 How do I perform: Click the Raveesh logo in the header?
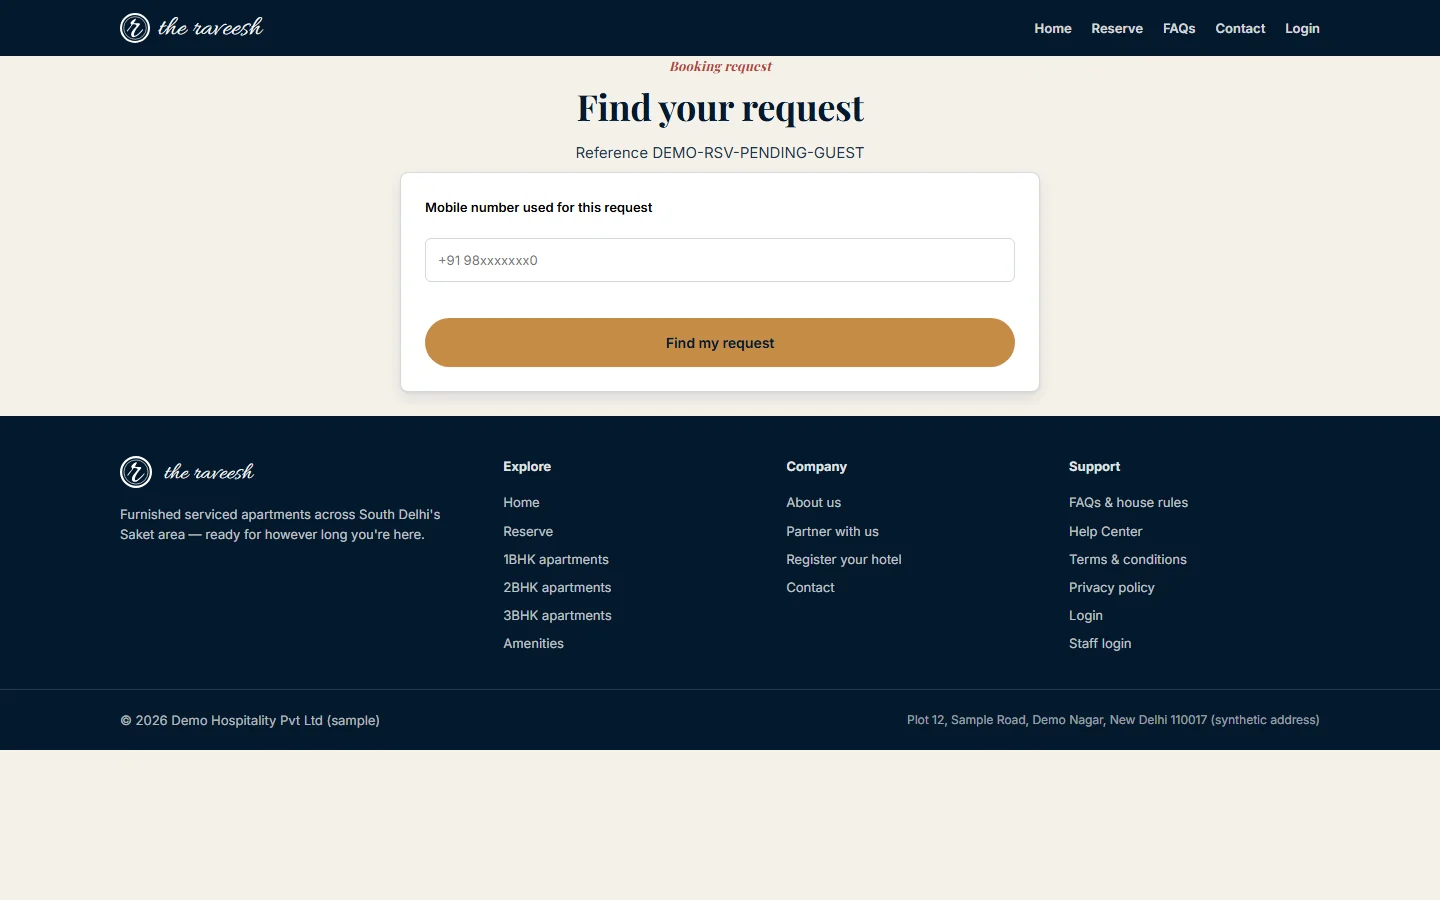click(192, 28)
